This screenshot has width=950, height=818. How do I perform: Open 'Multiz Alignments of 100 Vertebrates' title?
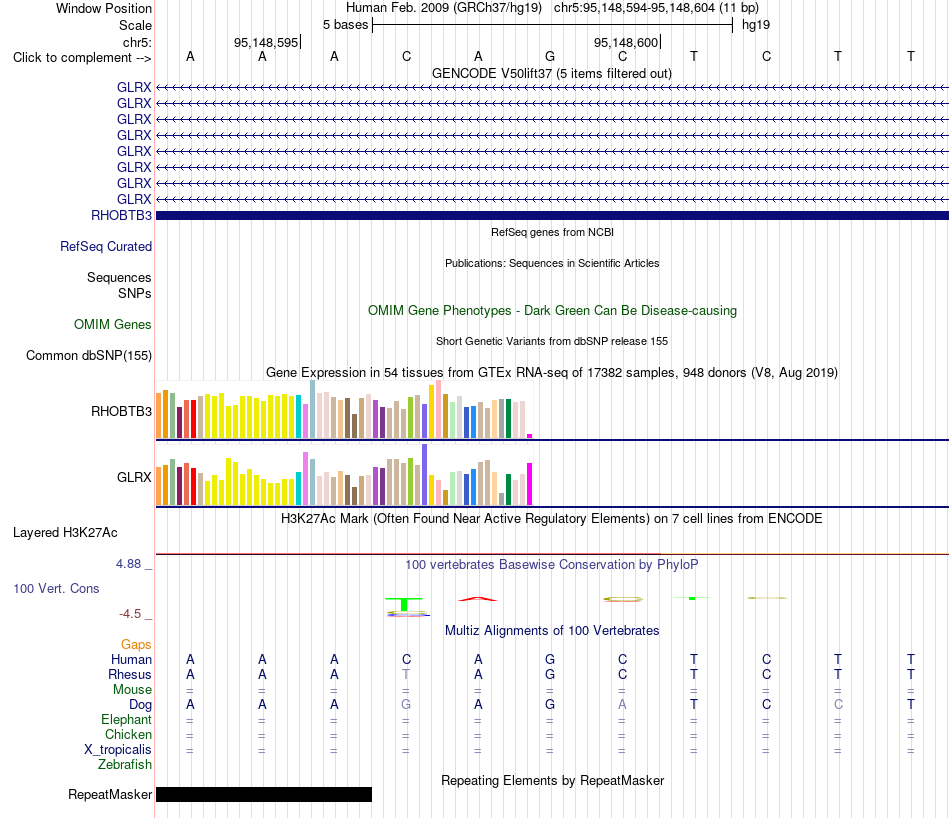[x=552, y=631]
